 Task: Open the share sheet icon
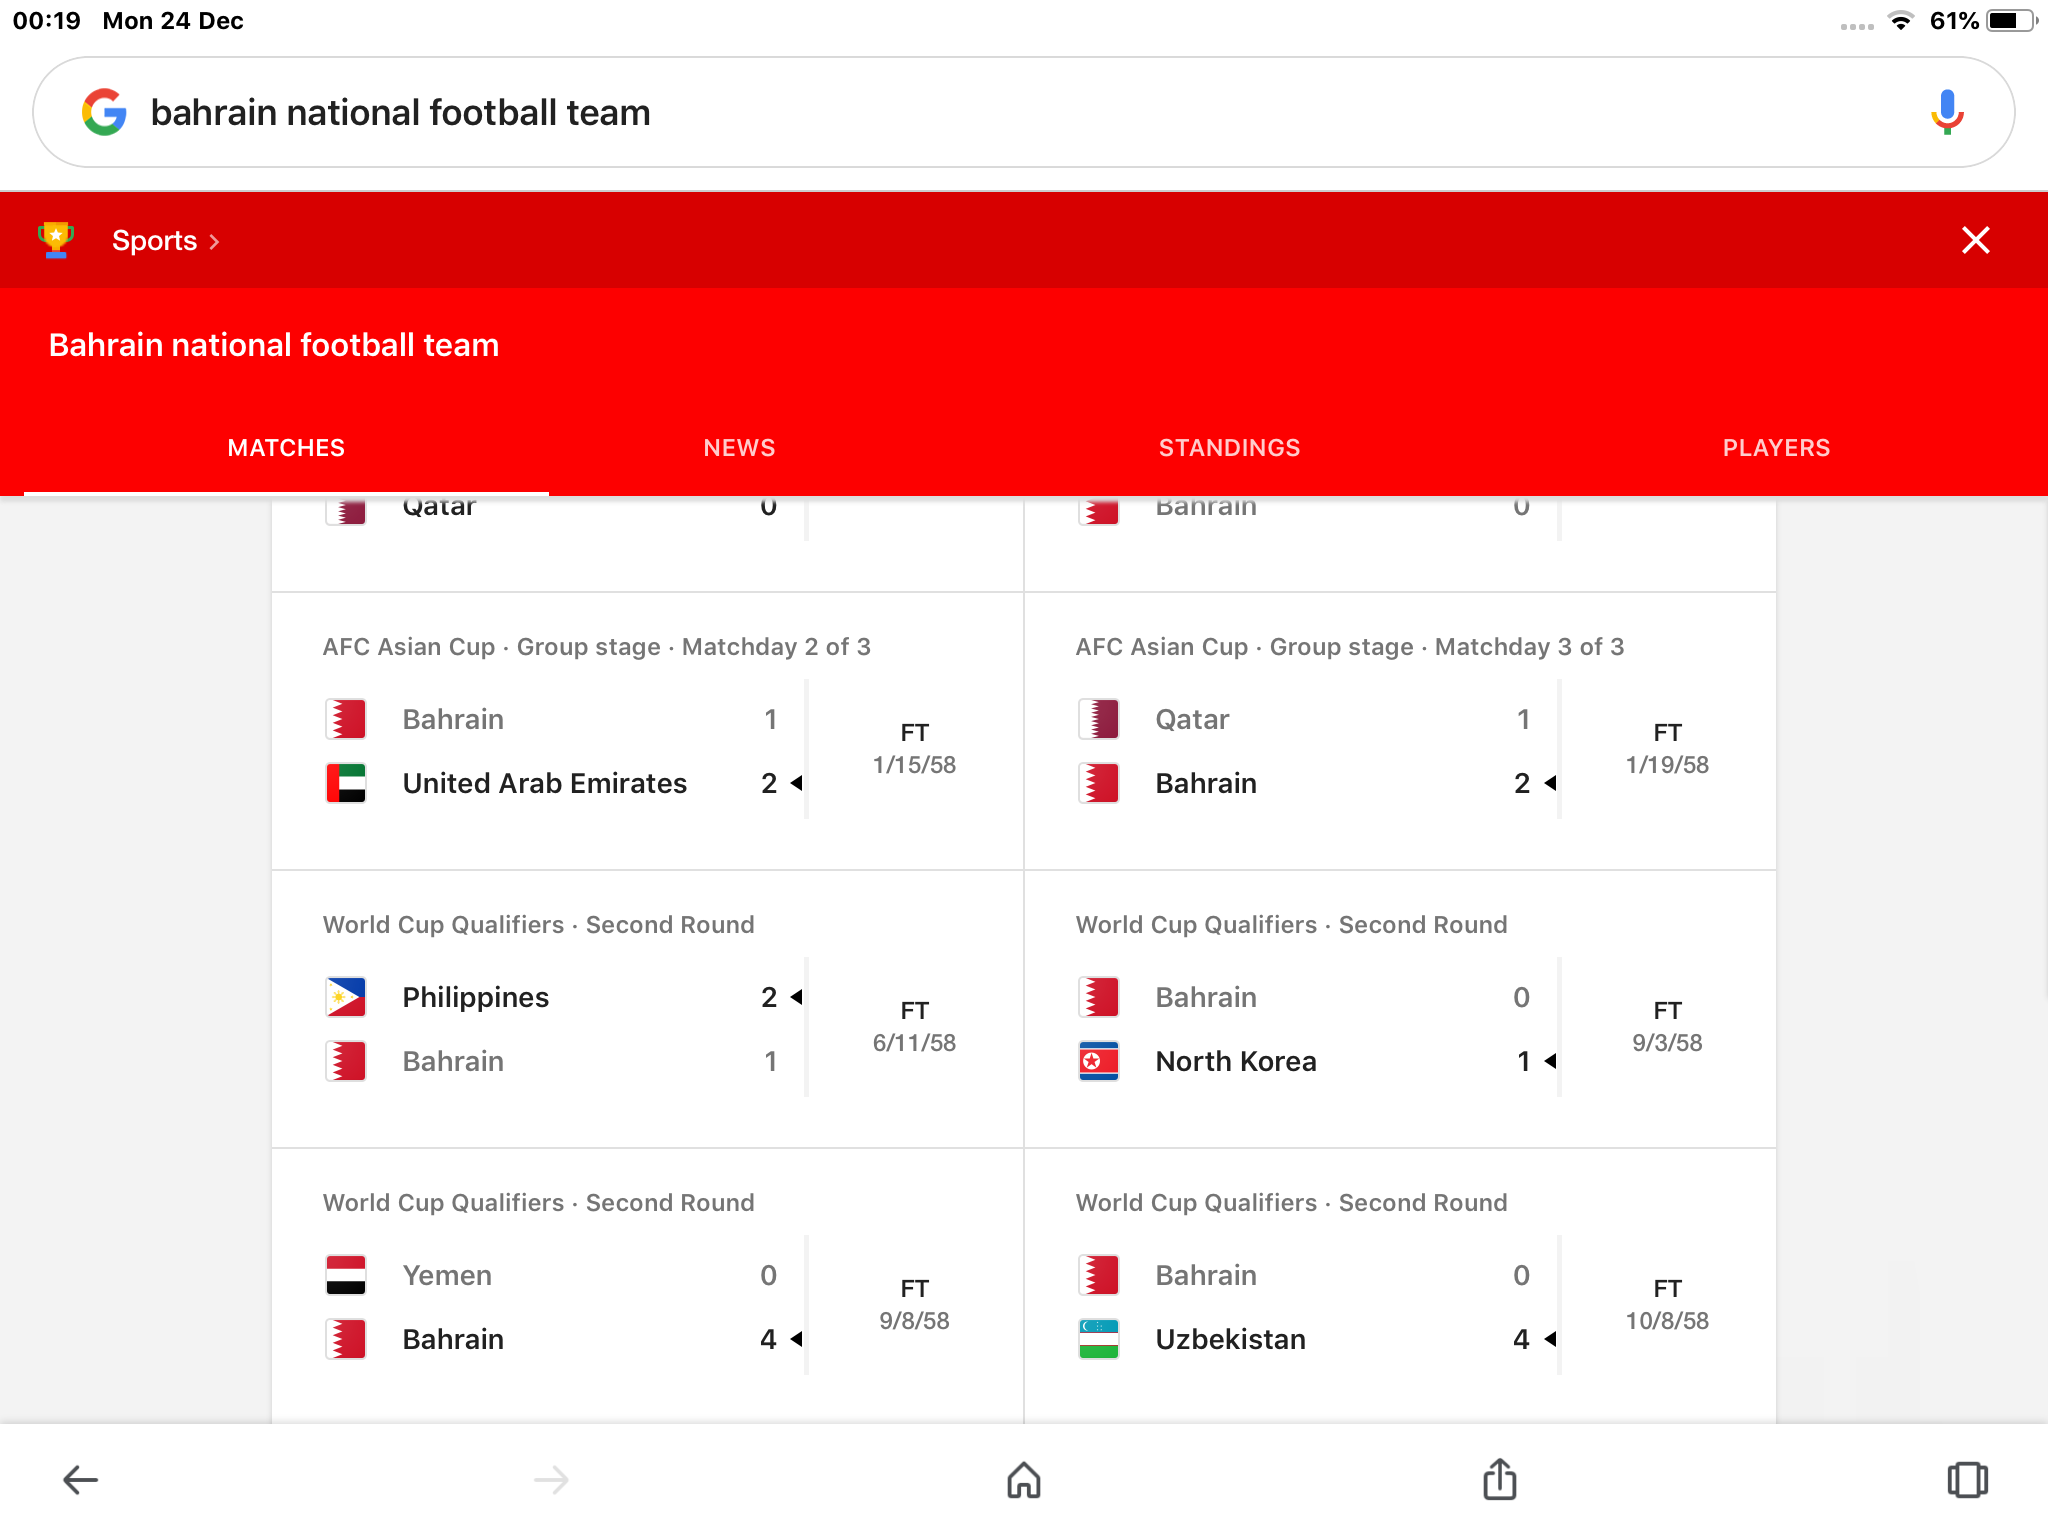[x=1499, y=1480]
